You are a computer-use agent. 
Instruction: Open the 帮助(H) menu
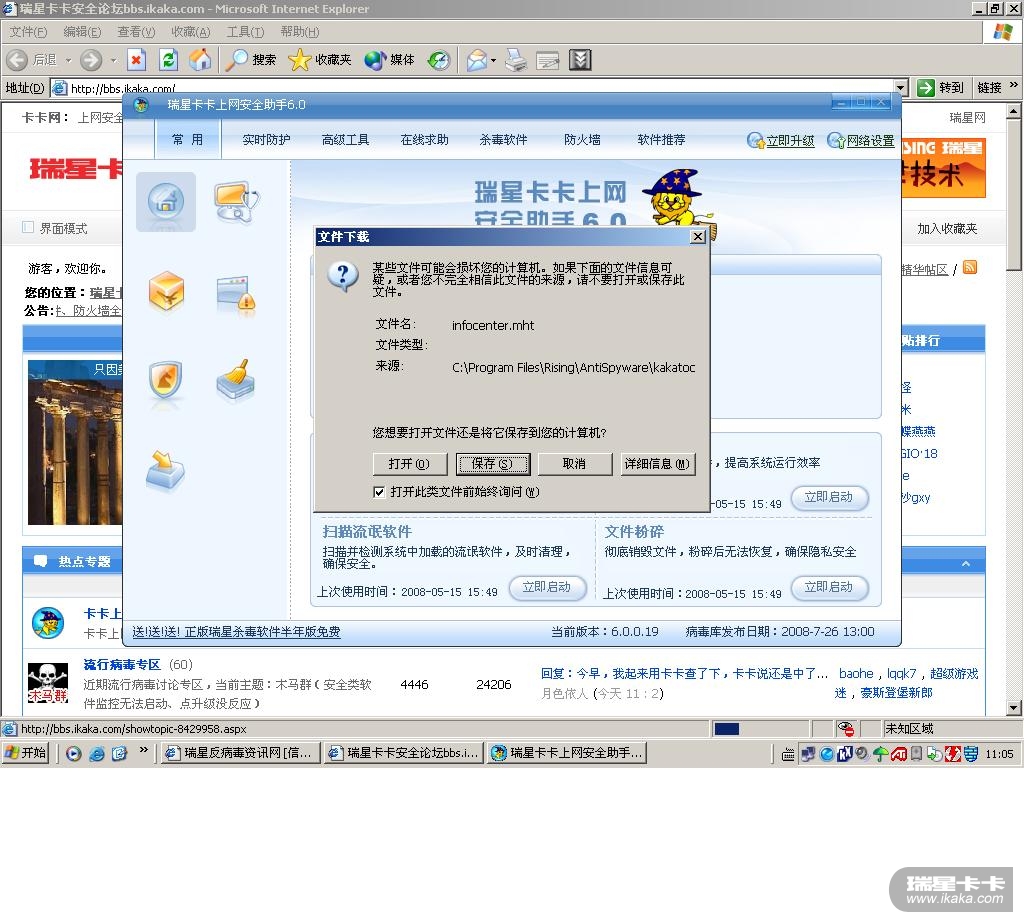click(300, 31)
